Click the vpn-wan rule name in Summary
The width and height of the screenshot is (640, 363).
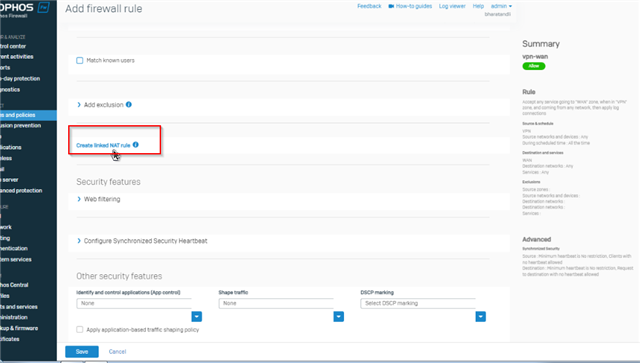tap(535, 57)
